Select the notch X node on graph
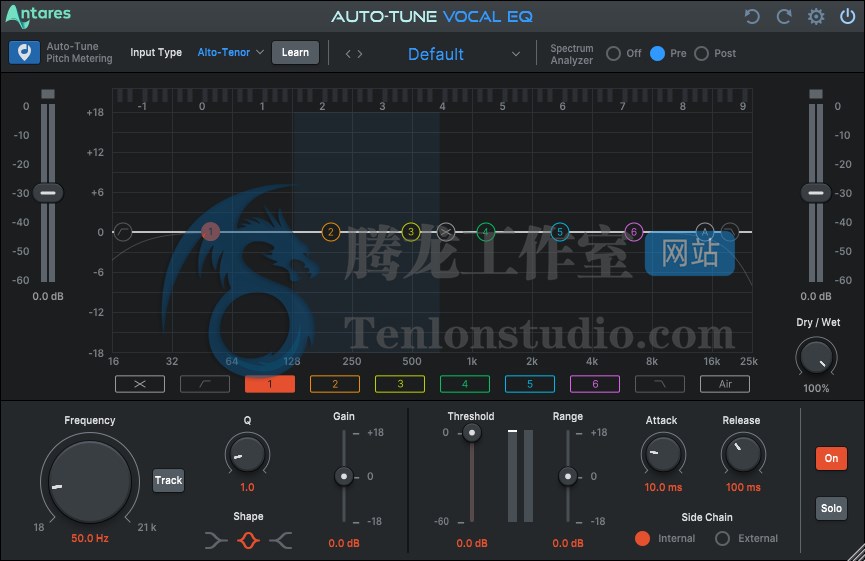The image size is (865, 561). click(446, 232)
